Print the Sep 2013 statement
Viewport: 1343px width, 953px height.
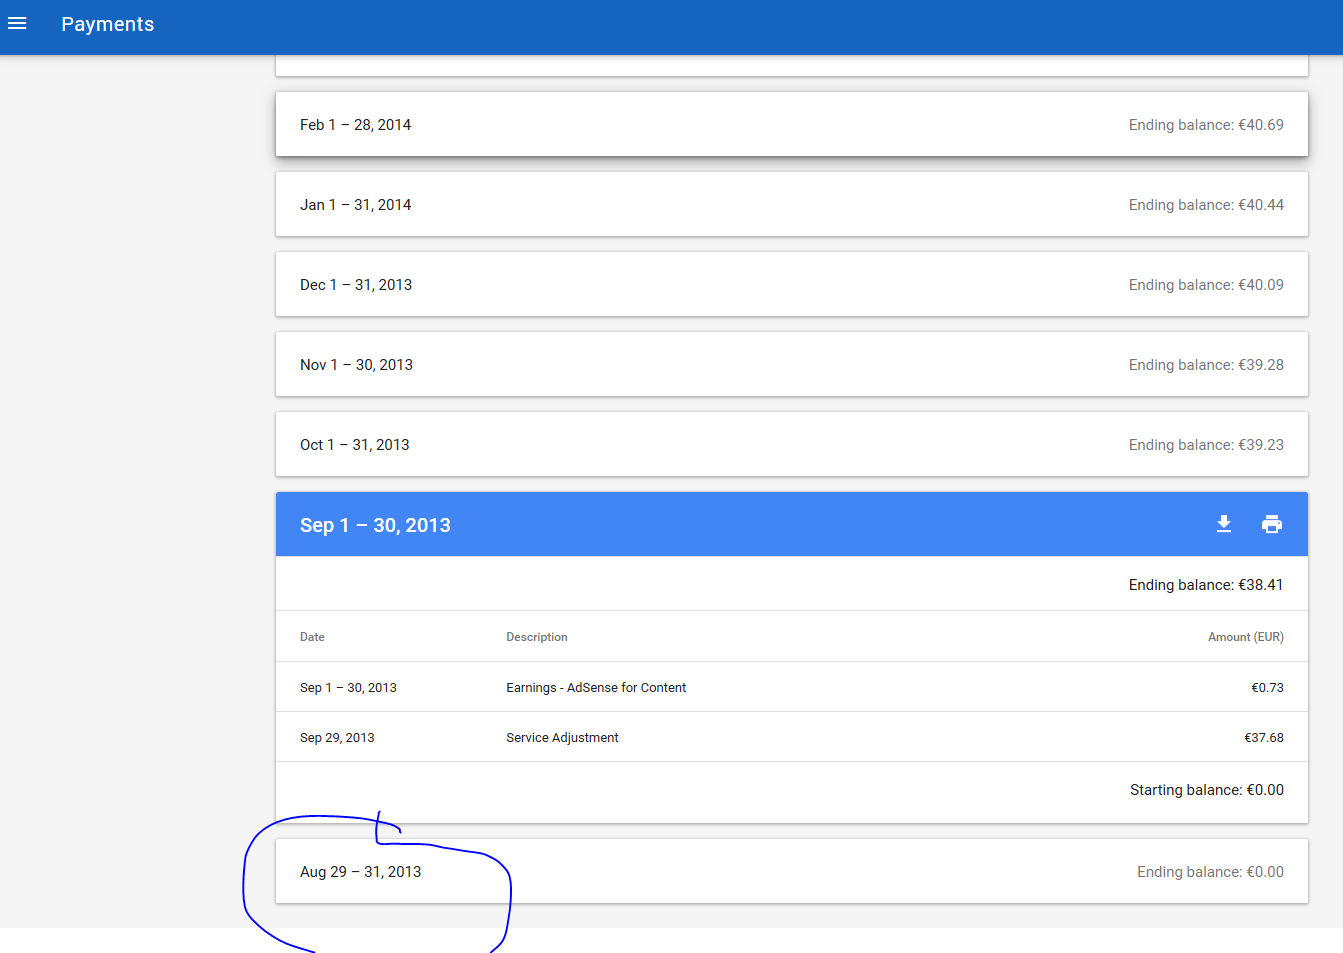tap(1271, 524)
